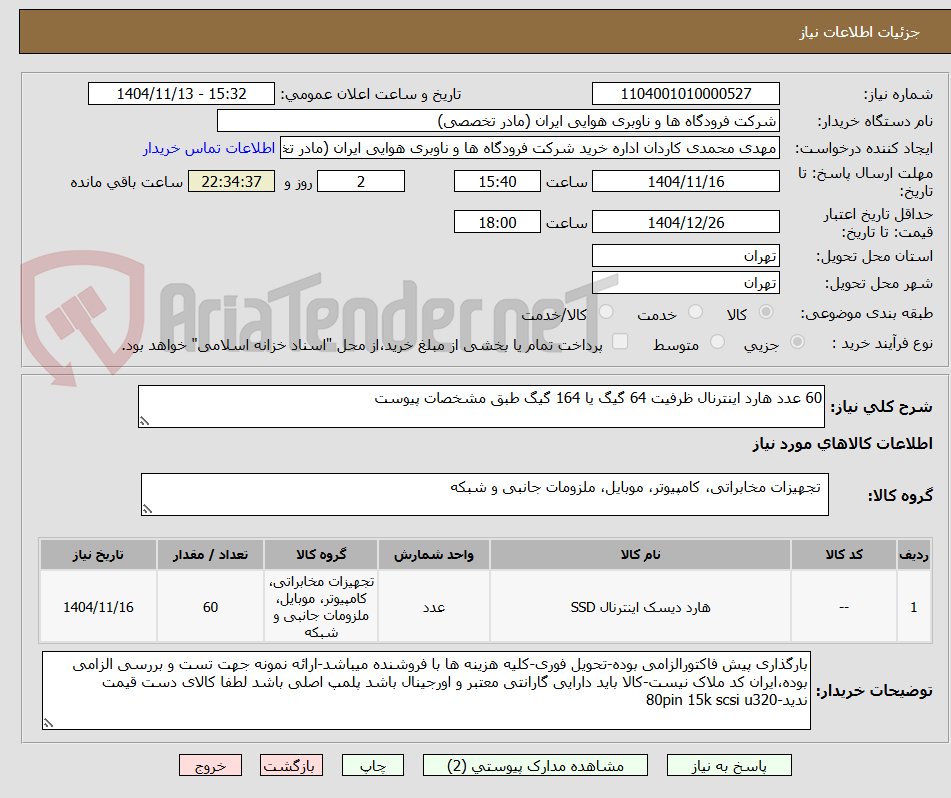Screen dimensions: 951x798
Task: Click the validity time 18:00 field
Action: [x=497, y=222]
